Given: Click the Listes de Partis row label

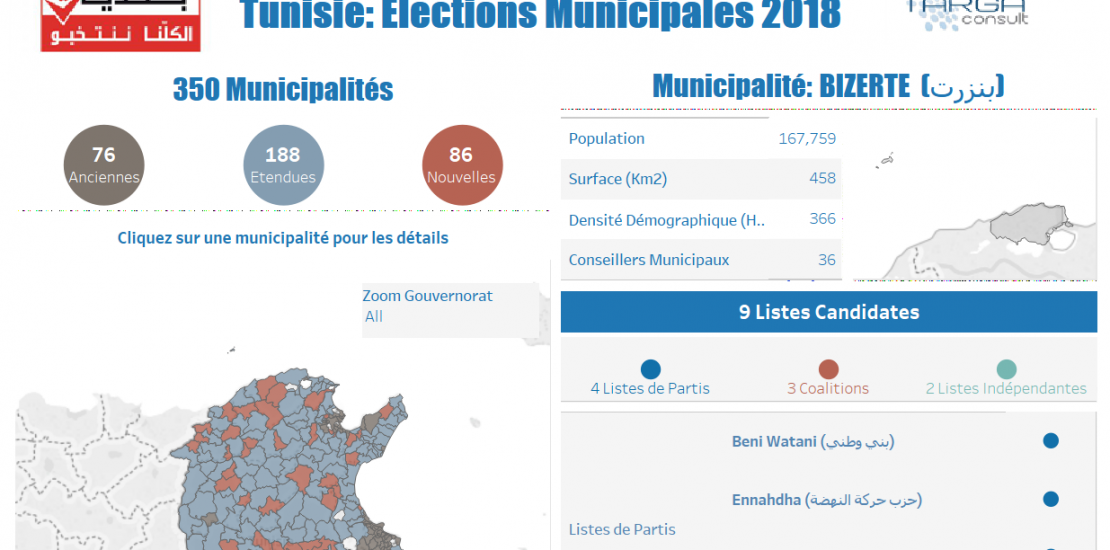Looking at the screenshot, I should [x=622, y=529].
